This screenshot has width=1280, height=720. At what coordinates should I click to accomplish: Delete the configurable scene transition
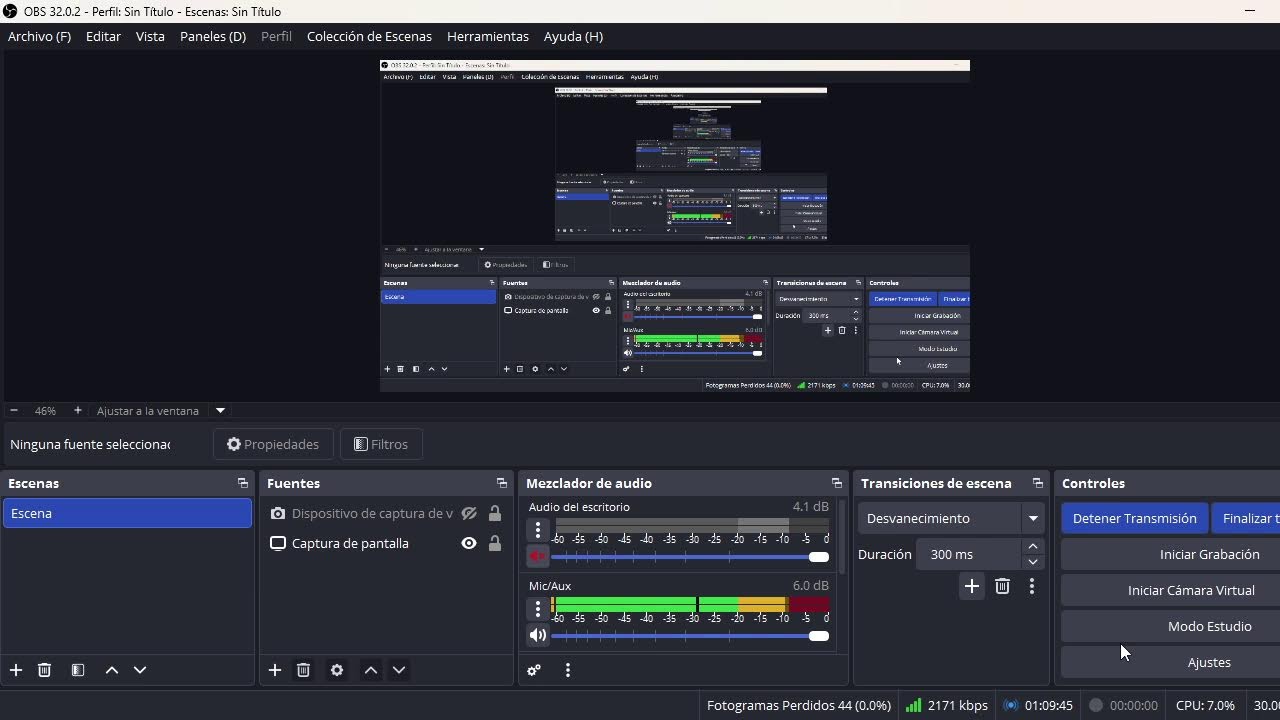pos(1002,586)
